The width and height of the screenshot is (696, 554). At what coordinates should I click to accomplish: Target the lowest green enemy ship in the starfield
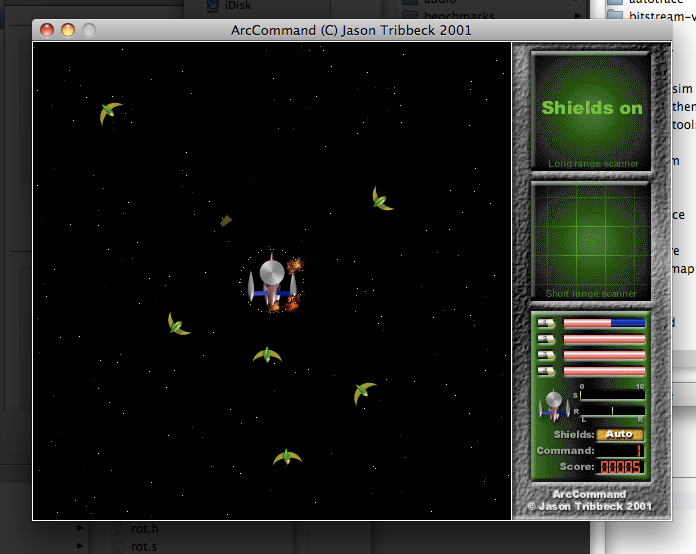click(287, 458)
